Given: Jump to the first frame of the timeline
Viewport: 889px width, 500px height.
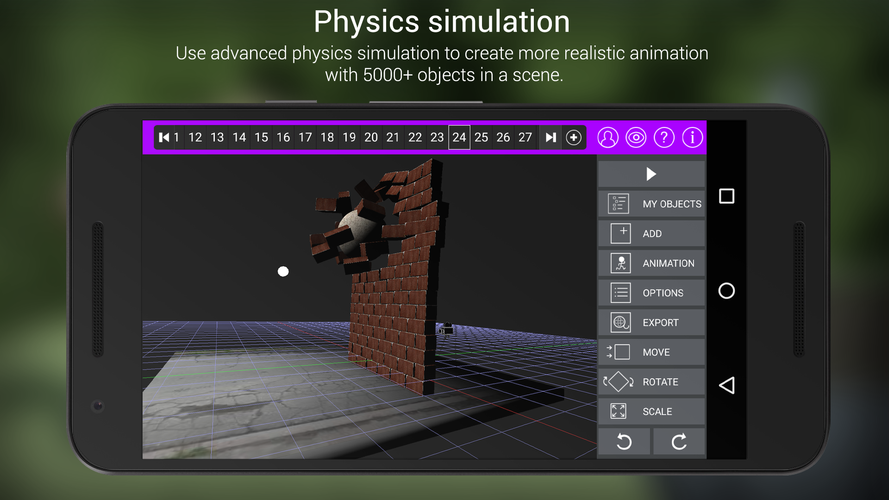Looking at the screenshot, I should pyautogui.click(x=164, y=137).
